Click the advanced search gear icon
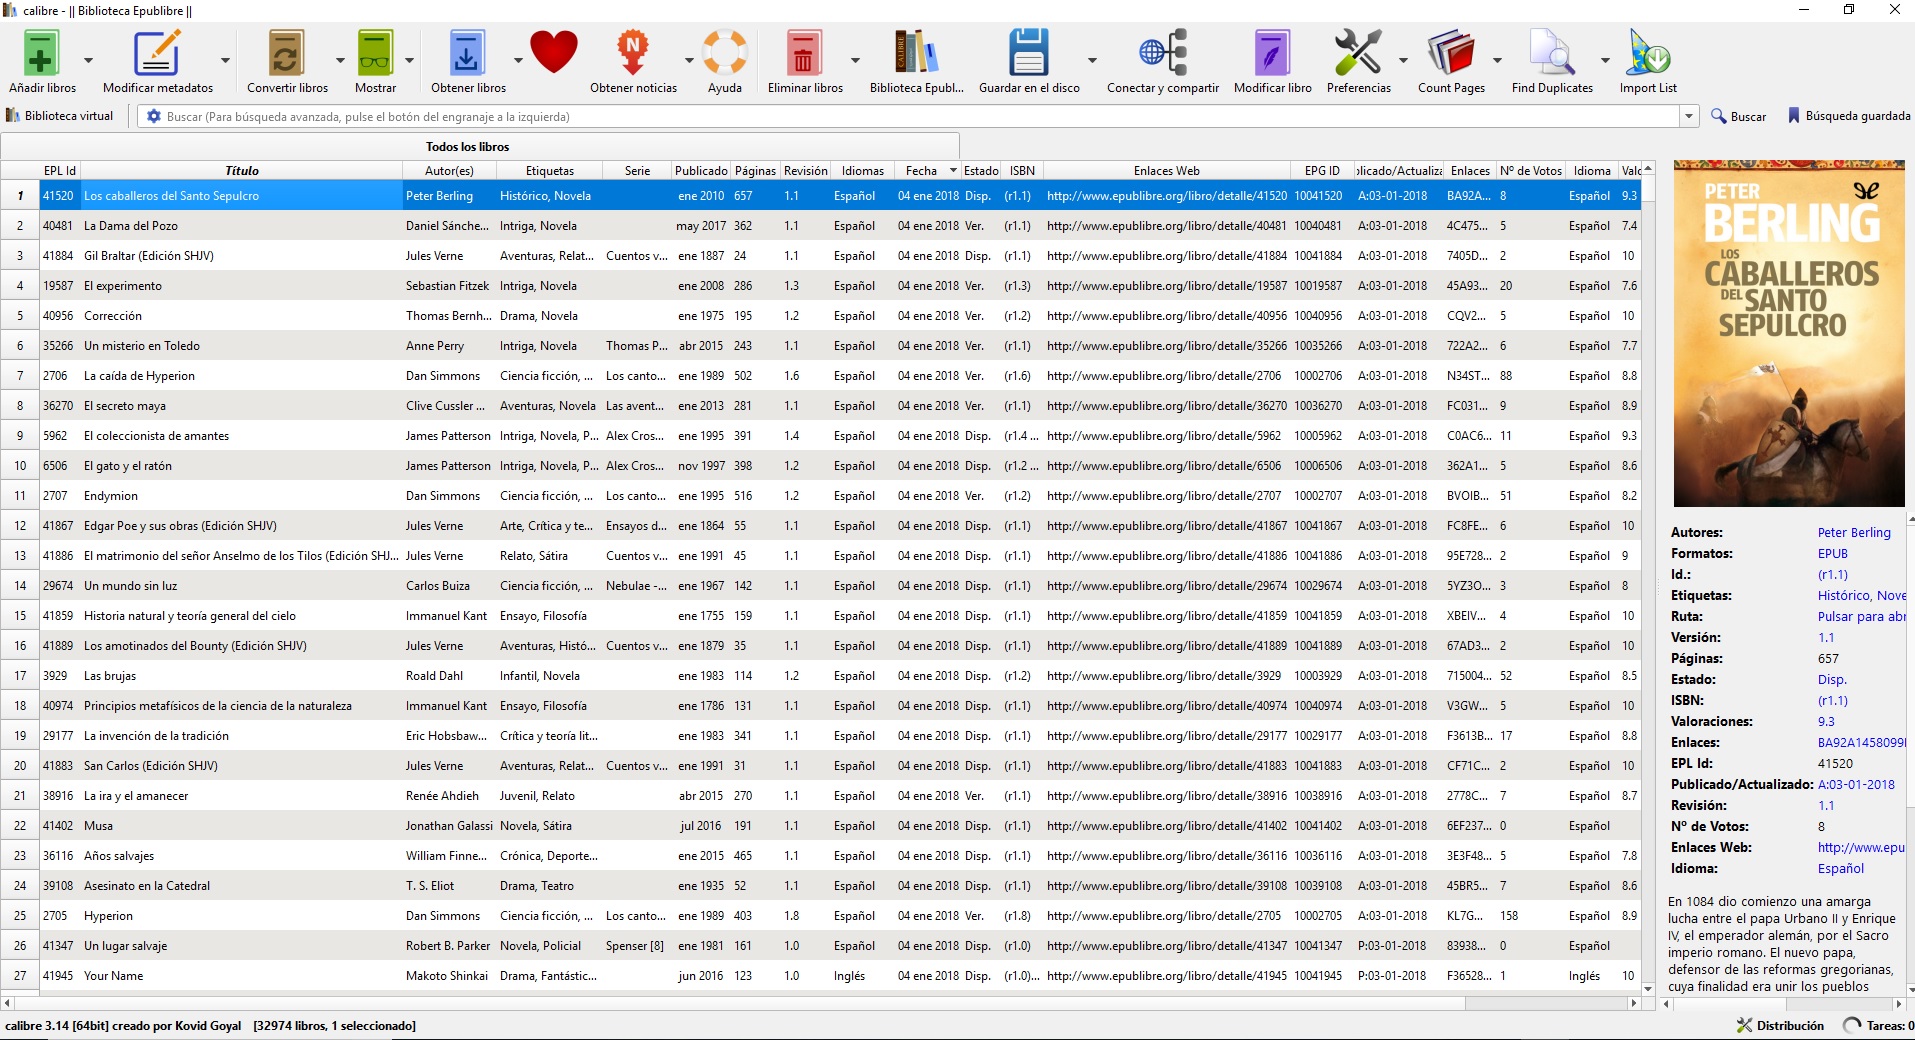The width and height of the screenshot is (1915, 1040). pyautogui.click(x=154, y=116)
